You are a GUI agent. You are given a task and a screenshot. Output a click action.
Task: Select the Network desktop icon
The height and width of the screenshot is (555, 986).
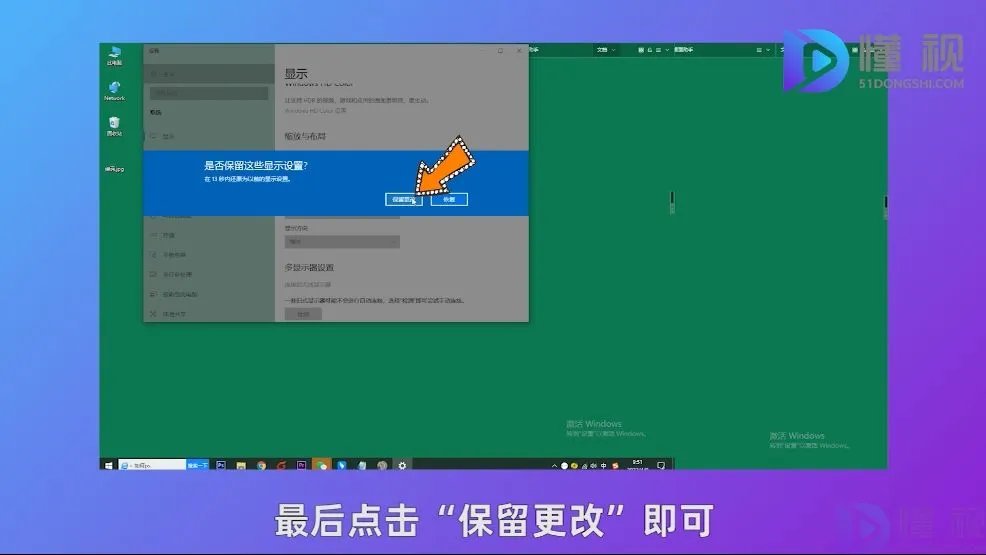[114, 91]
